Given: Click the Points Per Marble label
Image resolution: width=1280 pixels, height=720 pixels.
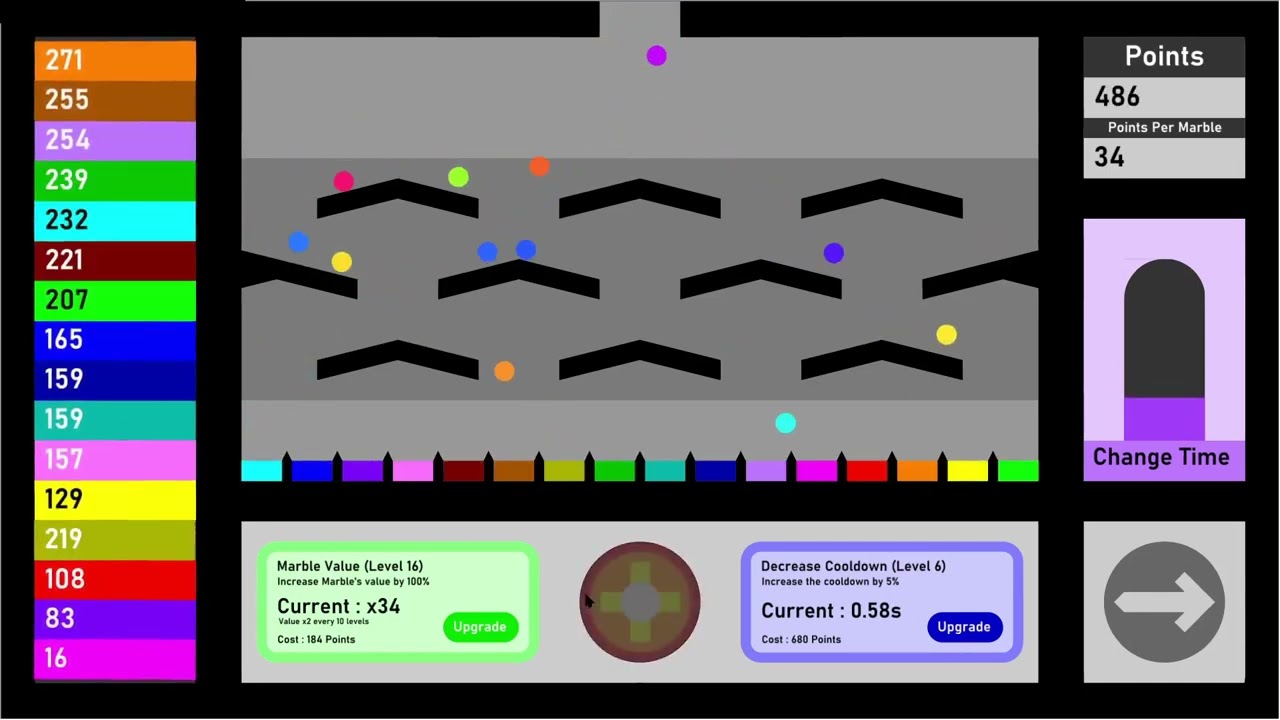Looking at the screenshot, I should [x=1164, y=127].
